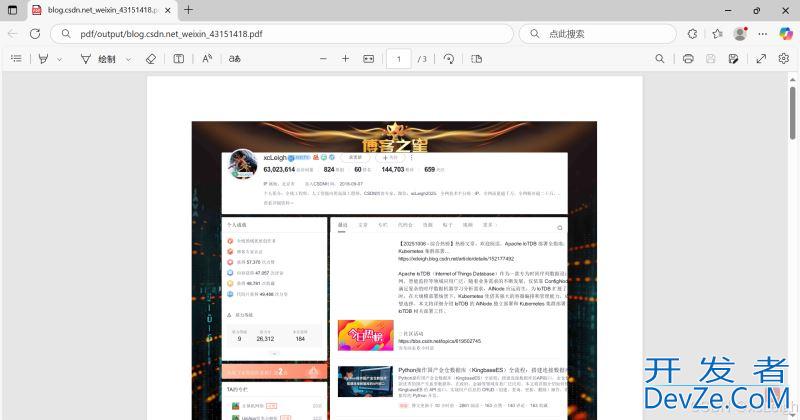Open the PDF table of contents panel

pos(16,59)
